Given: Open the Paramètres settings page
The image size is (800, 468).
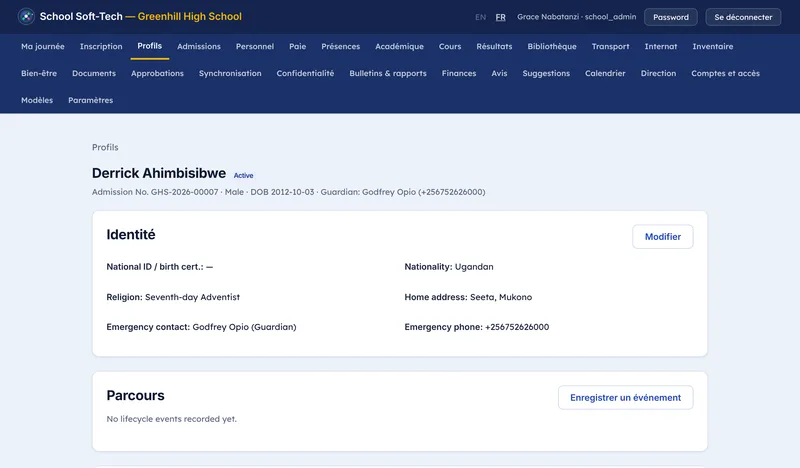Looking at the screenshot, I should pyautogui.click(x=90, y=101).
